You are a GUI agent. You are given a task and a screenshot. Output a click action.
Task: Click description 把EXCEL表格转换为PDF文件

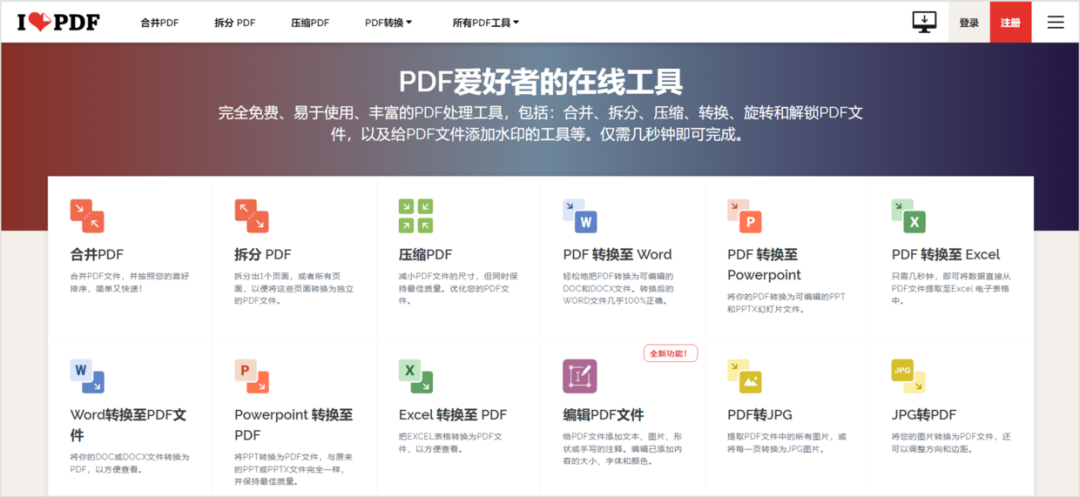(450, 443)
